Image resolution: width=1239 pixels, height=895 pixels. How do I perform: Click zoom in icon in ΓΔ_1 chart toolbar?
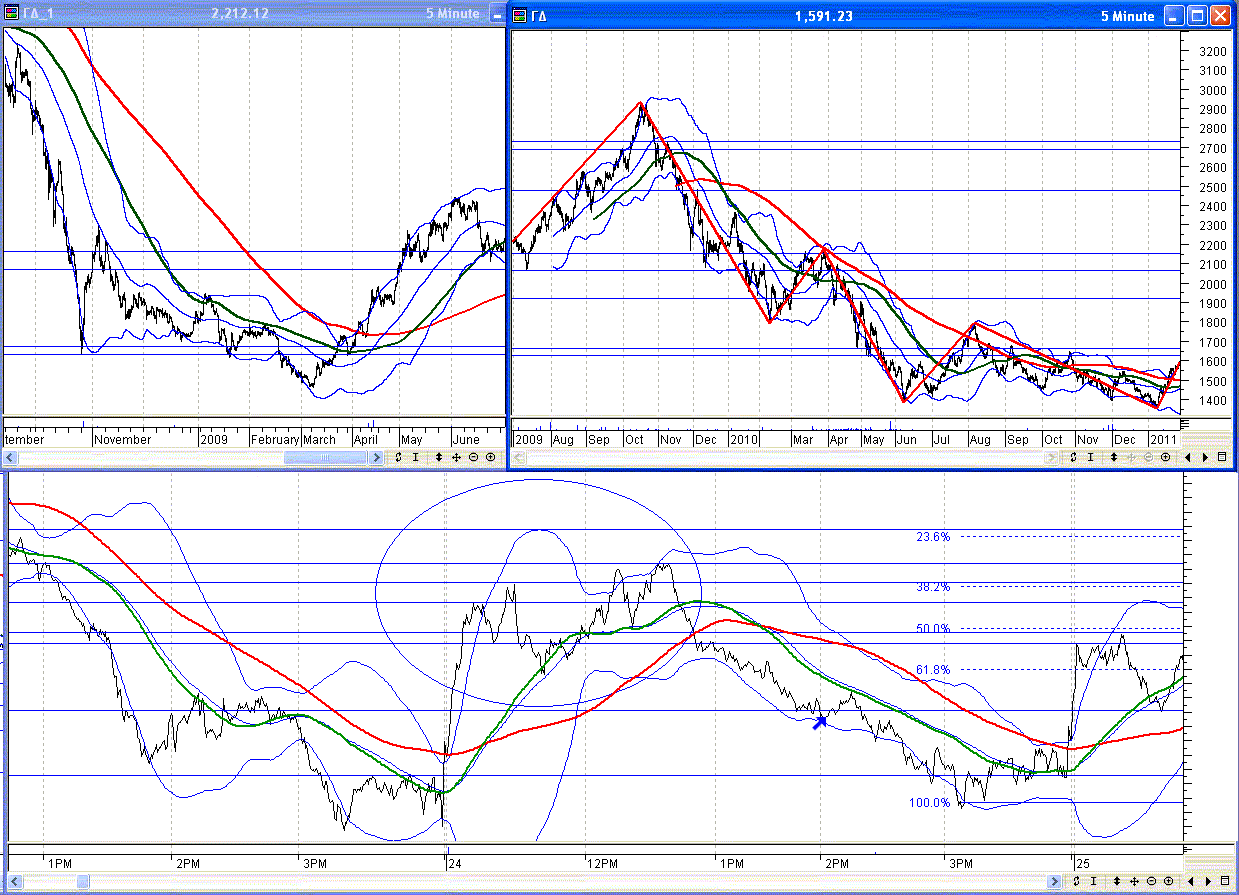click(x=490, y=457)
